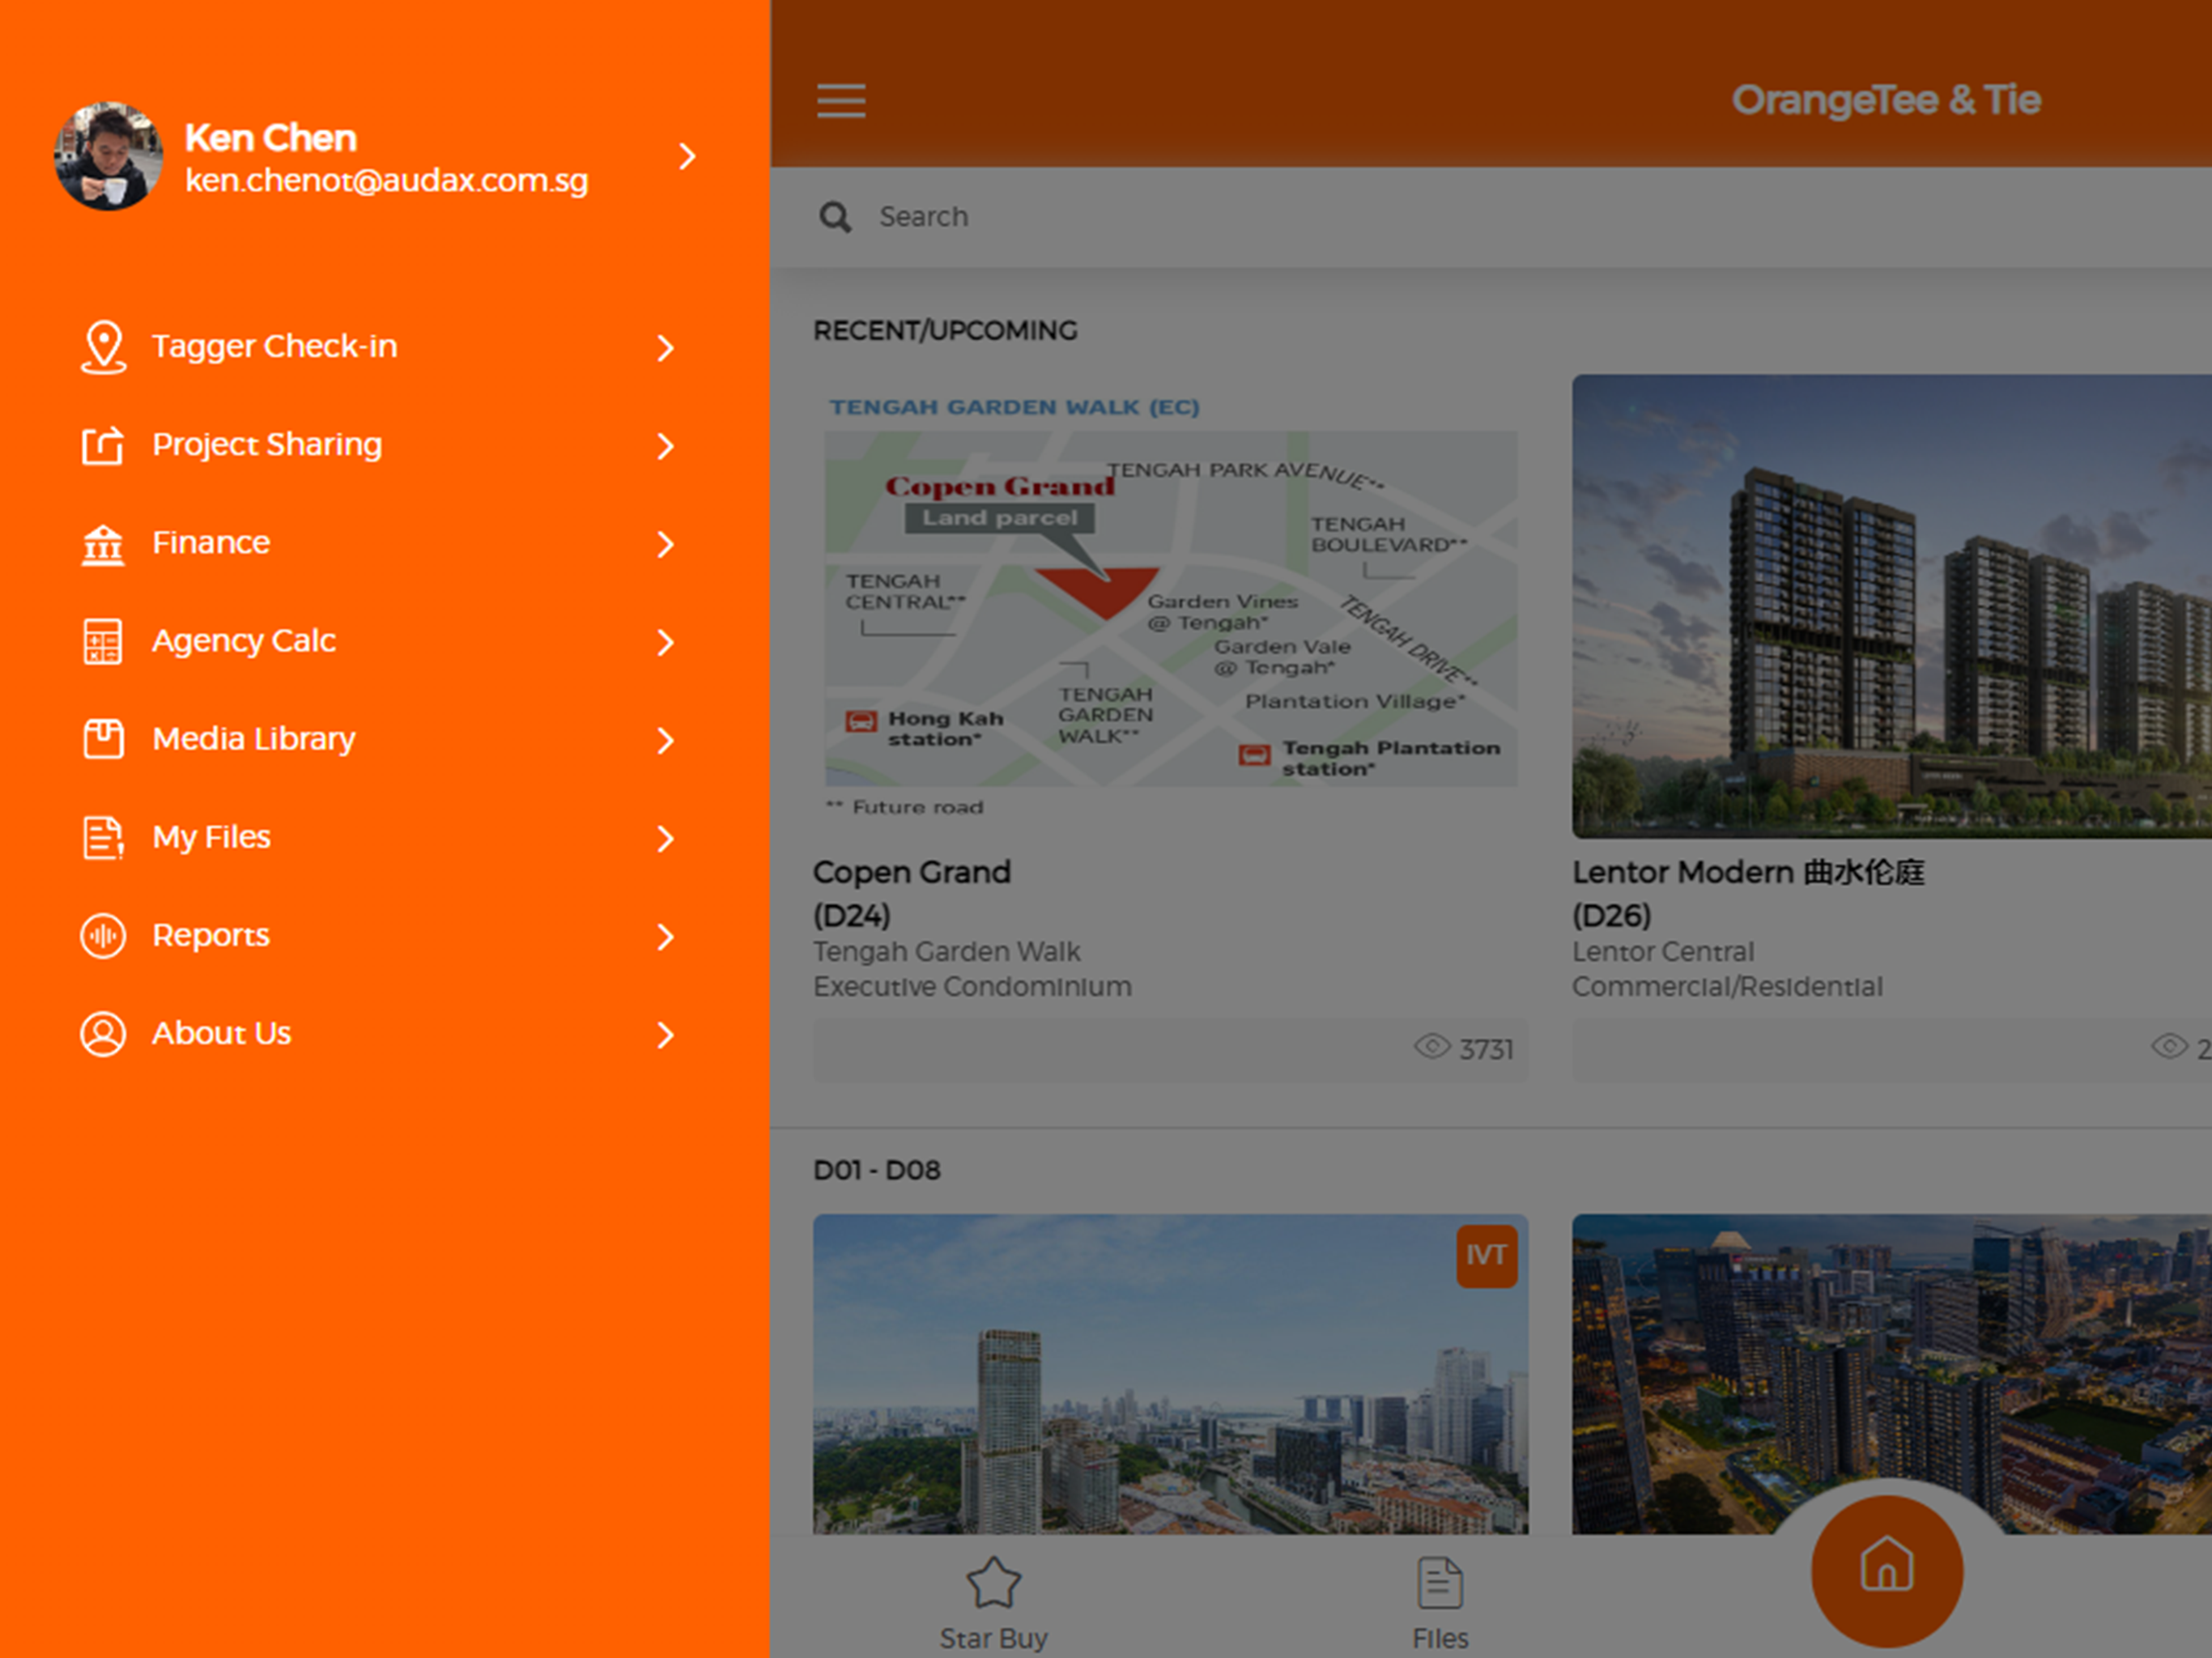Open the Media Library box icon

click(x=103, y=739)
